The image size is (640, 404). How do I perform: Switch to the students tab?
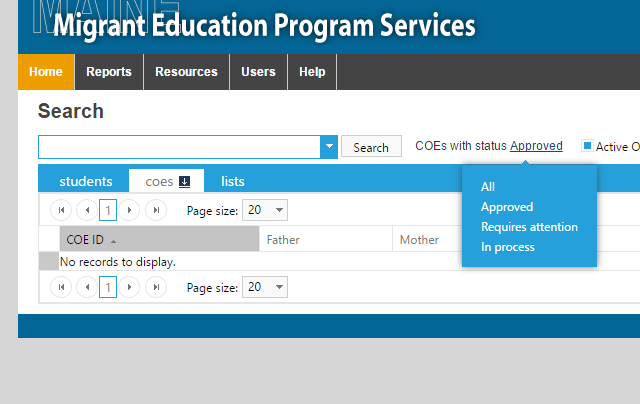coord(86,181)
